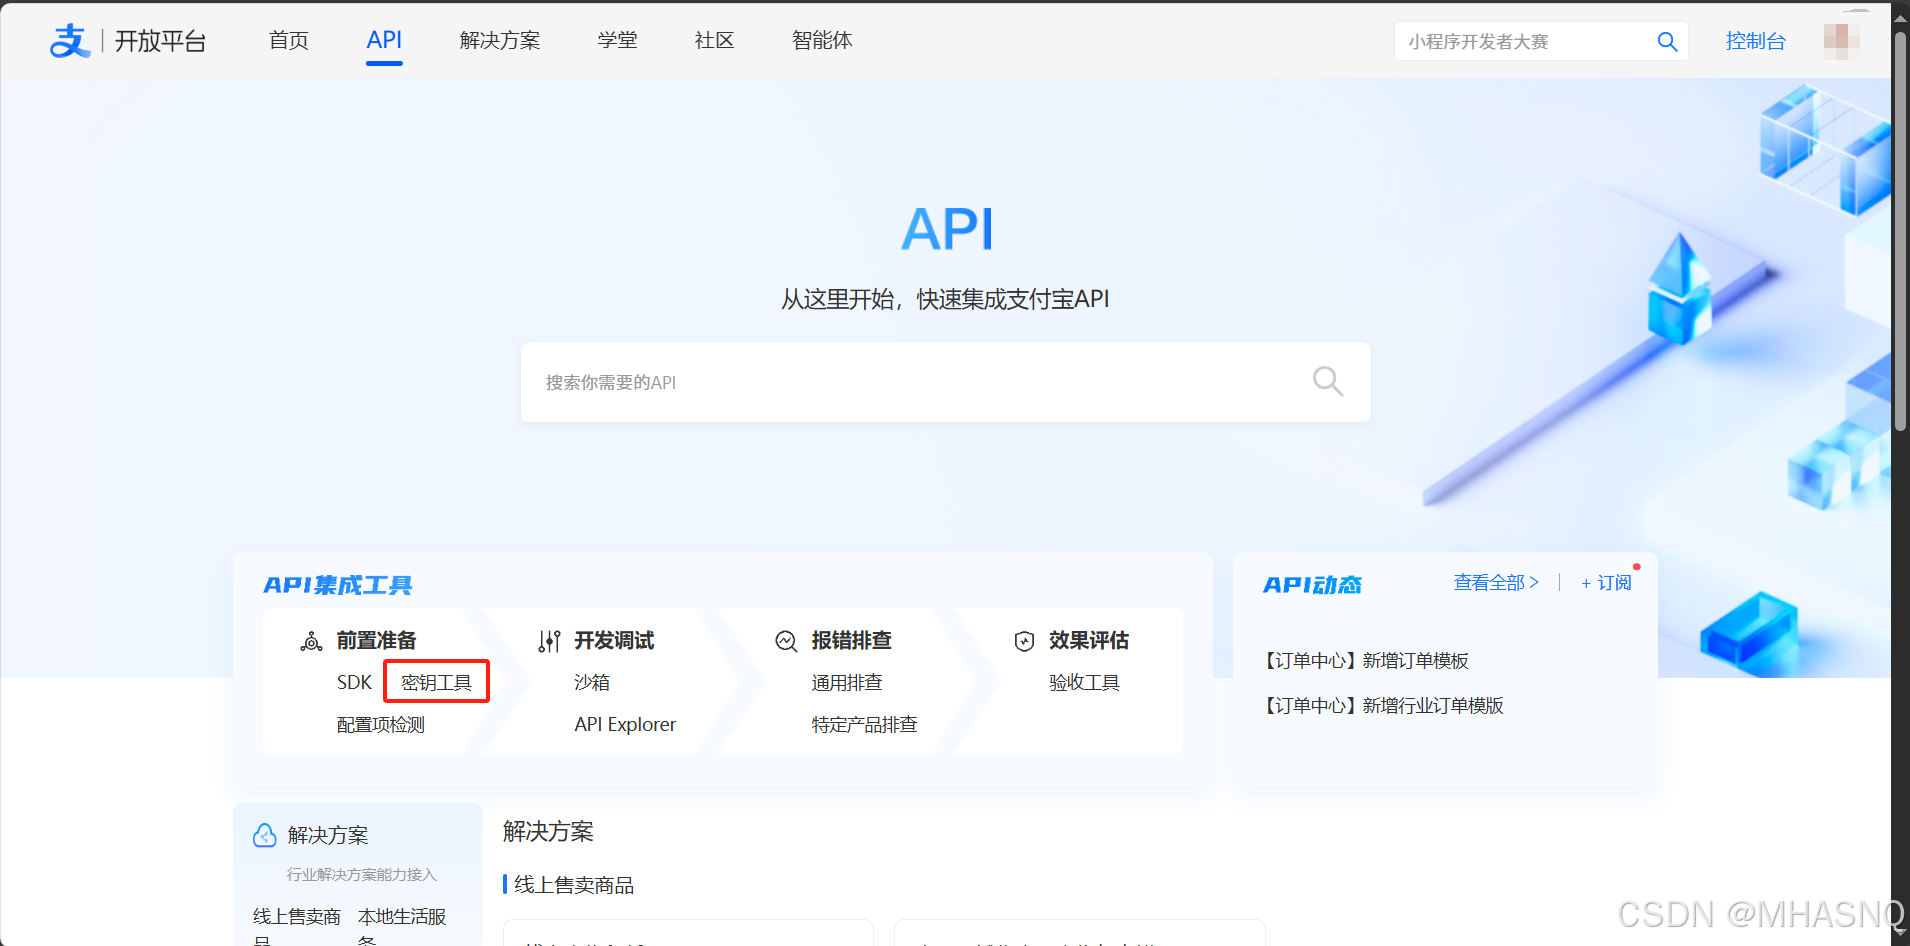Focus the 小程序开发者大赛 search field
Image resolution: width=1910 pixels, height=946 pixels.
1541,41
